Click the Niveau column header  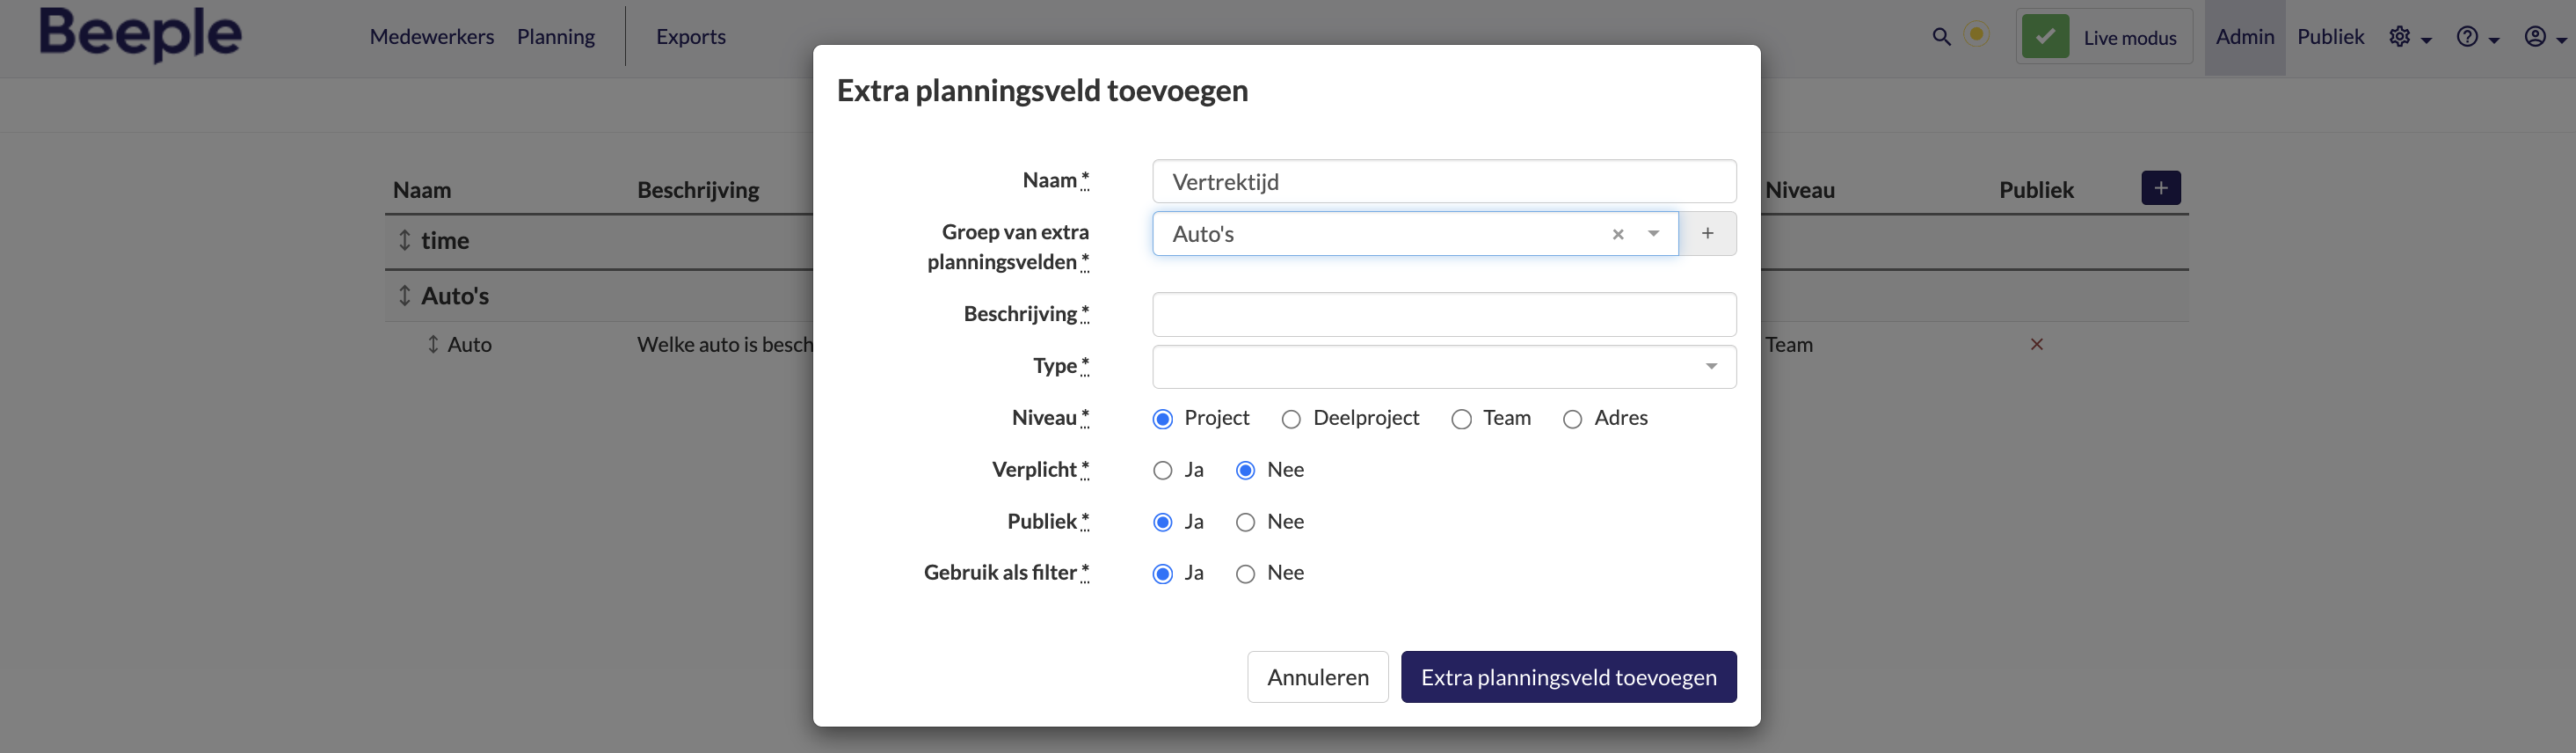tap(1799, 190)
